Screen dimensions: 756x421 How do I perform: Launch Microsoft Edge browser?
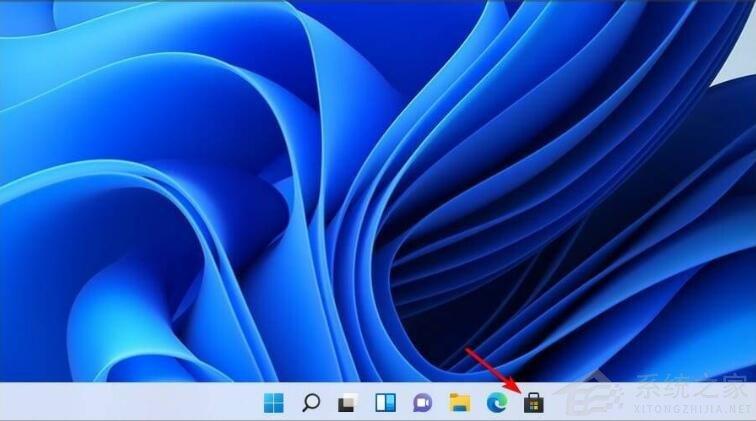pos(497,403)
